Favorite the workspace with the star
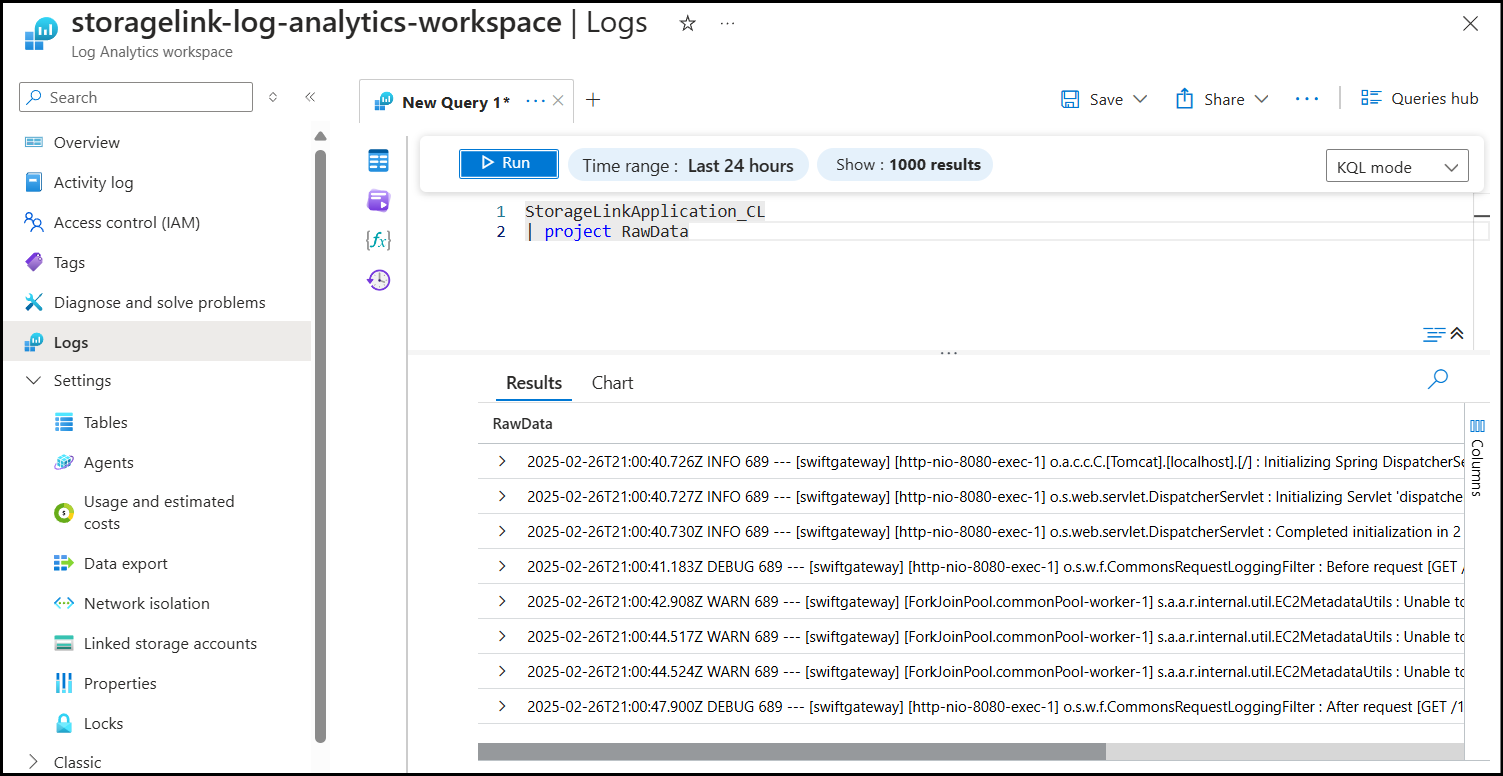The height and width of the screenshot is (776, 1503). (x=687, y=23)
